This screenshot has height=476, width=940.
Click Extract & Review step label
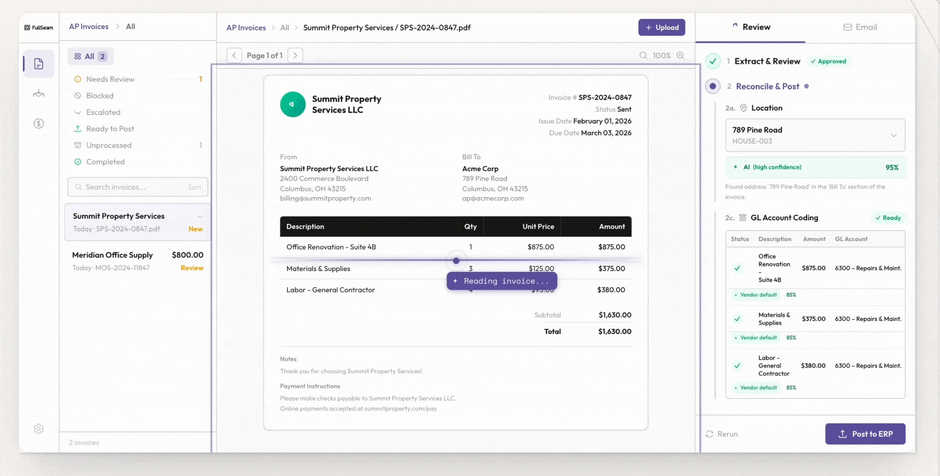[767, 61]
